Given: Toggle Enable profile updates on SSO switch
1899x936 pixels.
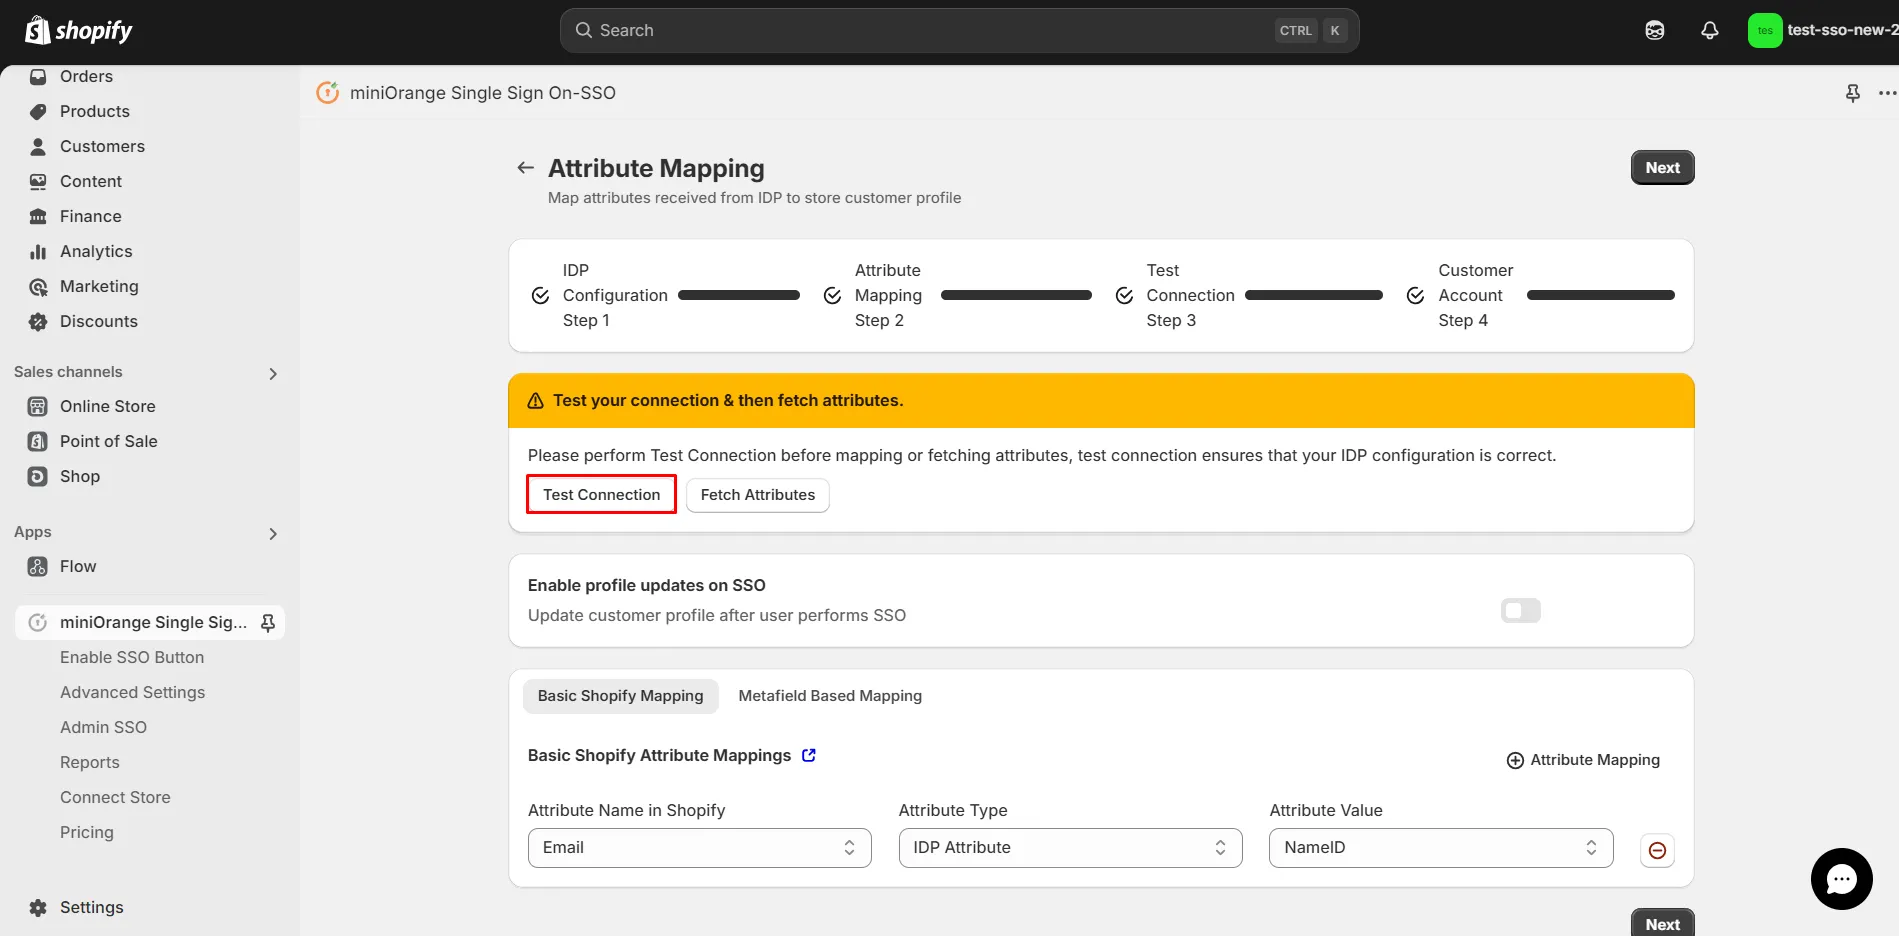Looking at the screenshot, I should point(1521,610).
